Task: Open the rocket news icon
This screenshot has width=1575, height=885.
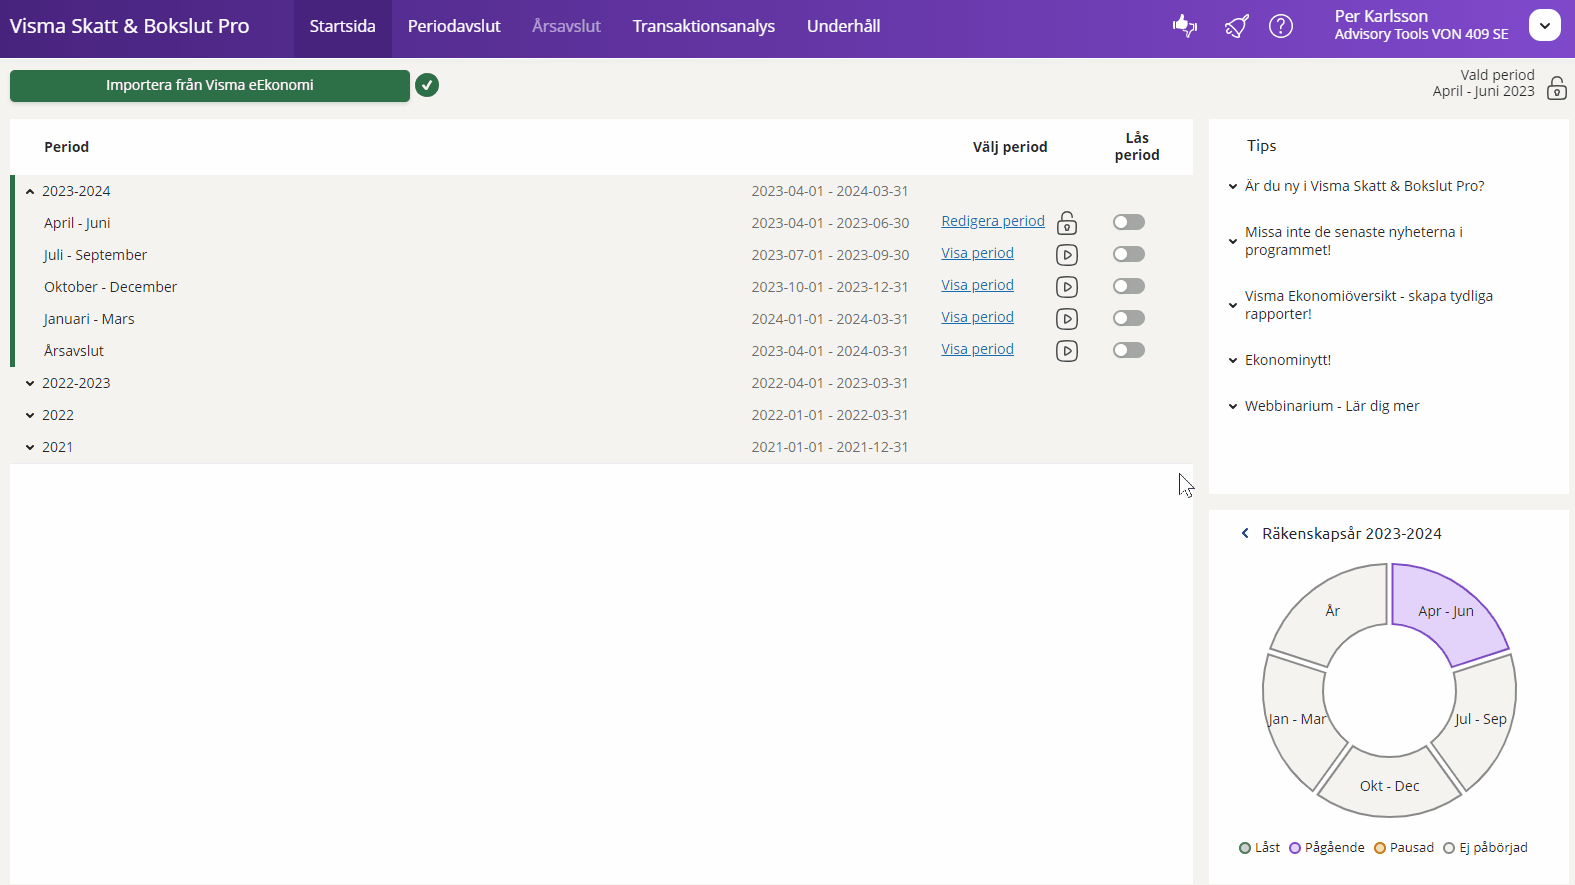Action: (1237, 26)
